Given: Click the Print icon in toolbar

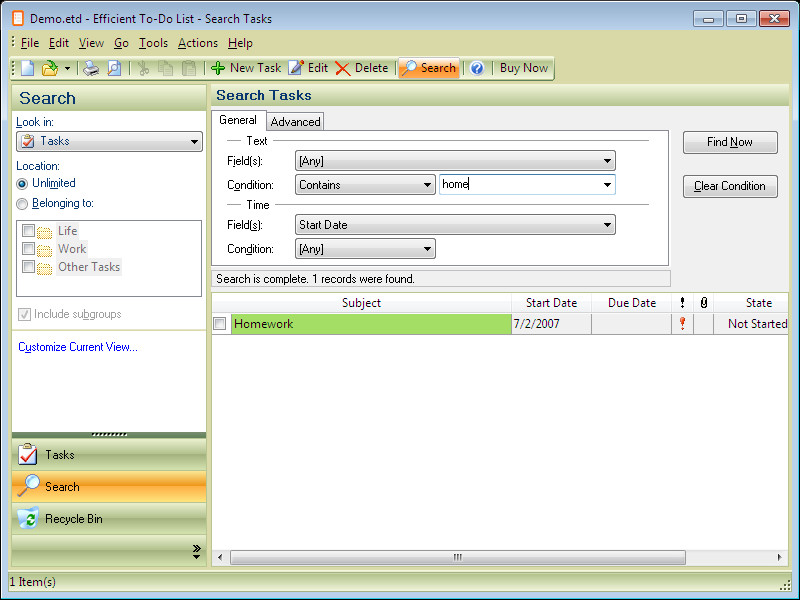Looking at the screenshot, I should [91, 68].
